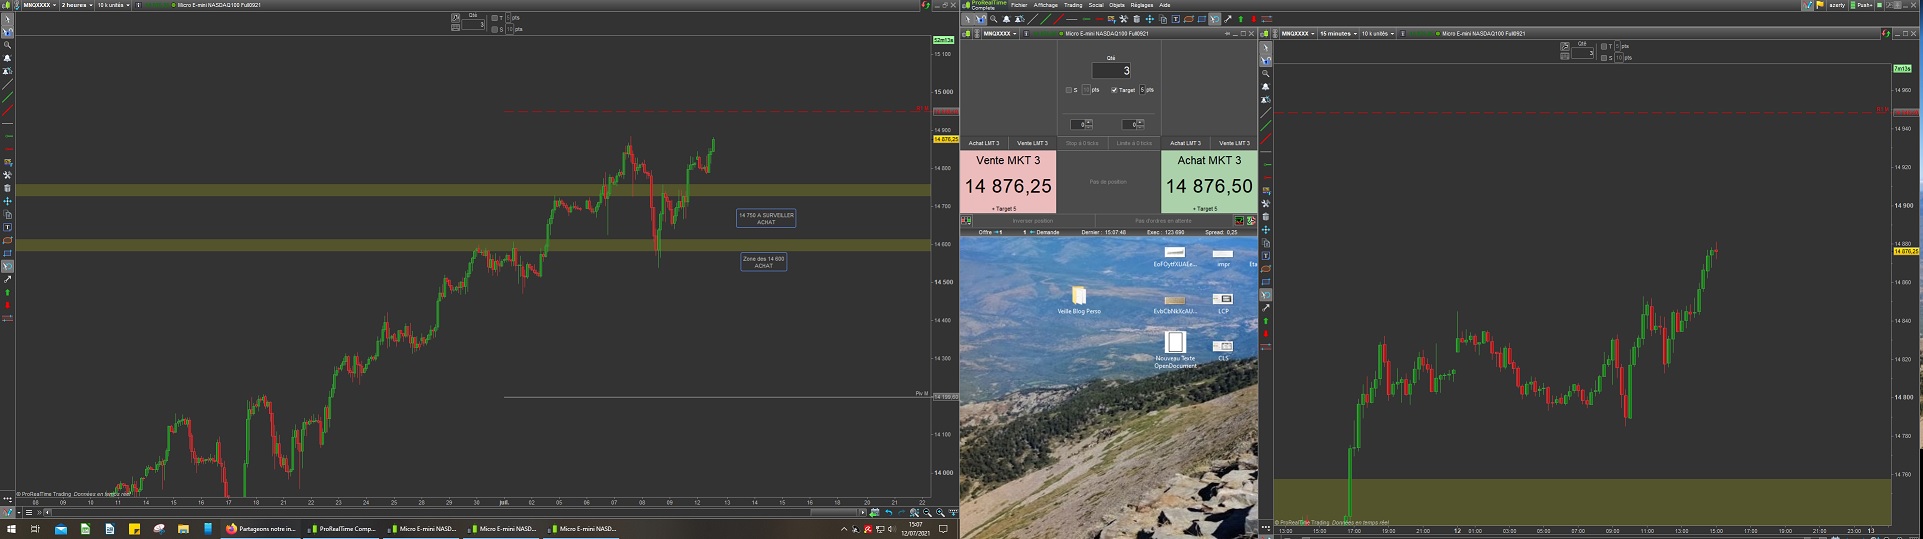Open the '15 minutes' timeframe dropdown
1923x539 pixels.
pyautogui.click(x=1336, y=34)
